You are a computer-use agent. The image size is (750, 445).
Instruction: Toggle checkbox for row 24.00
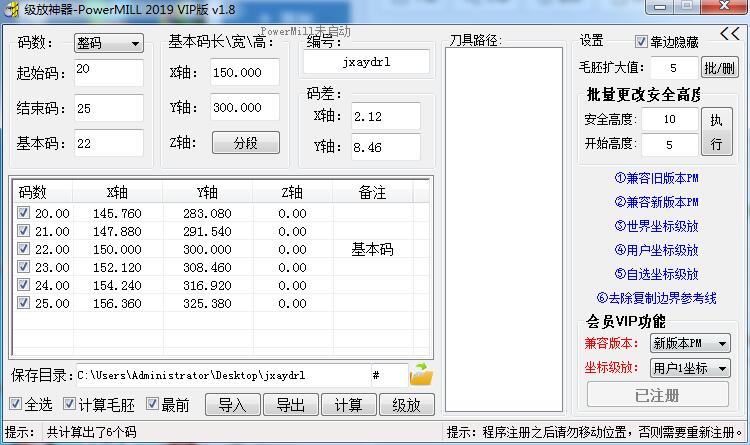coord(23,285)
